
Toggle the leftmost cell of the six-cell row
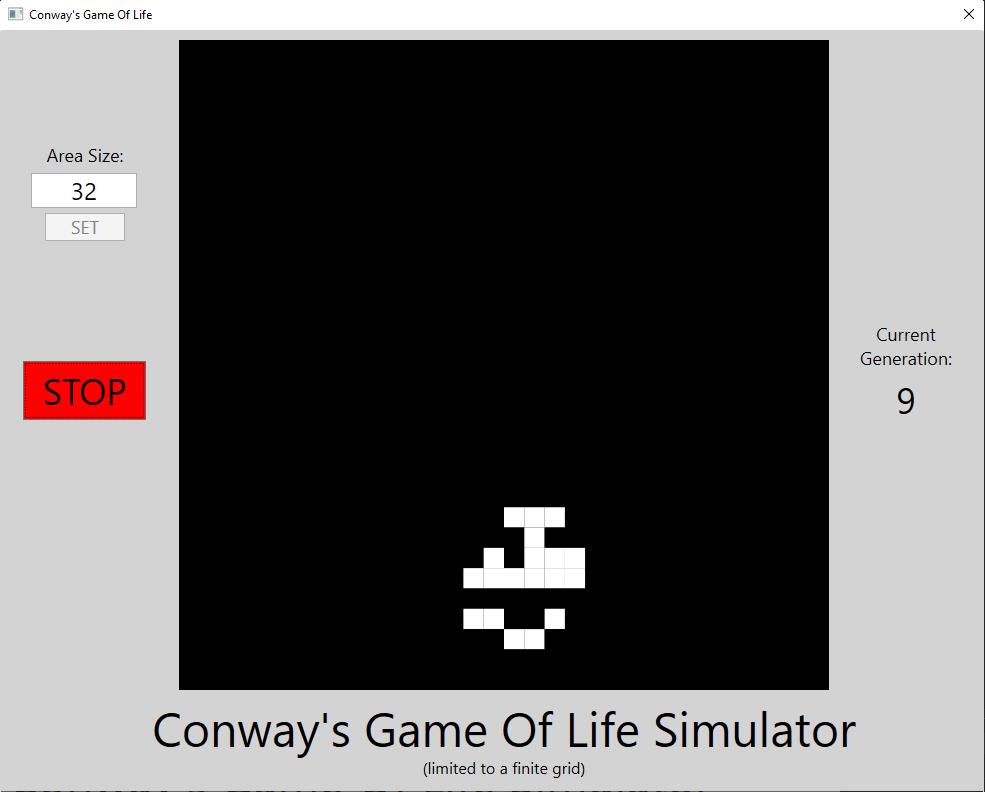pyautogui.click(x=473, y=578)
